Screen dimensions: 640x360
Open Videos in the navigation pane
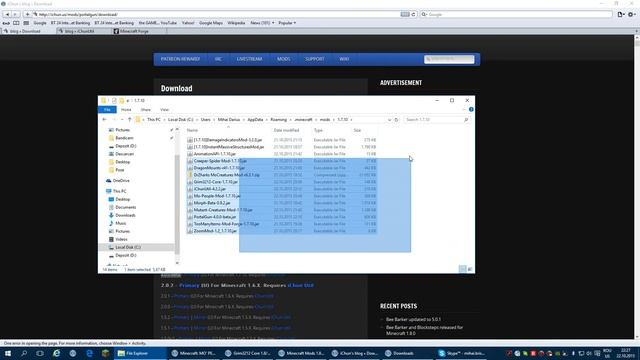[121, 239]
